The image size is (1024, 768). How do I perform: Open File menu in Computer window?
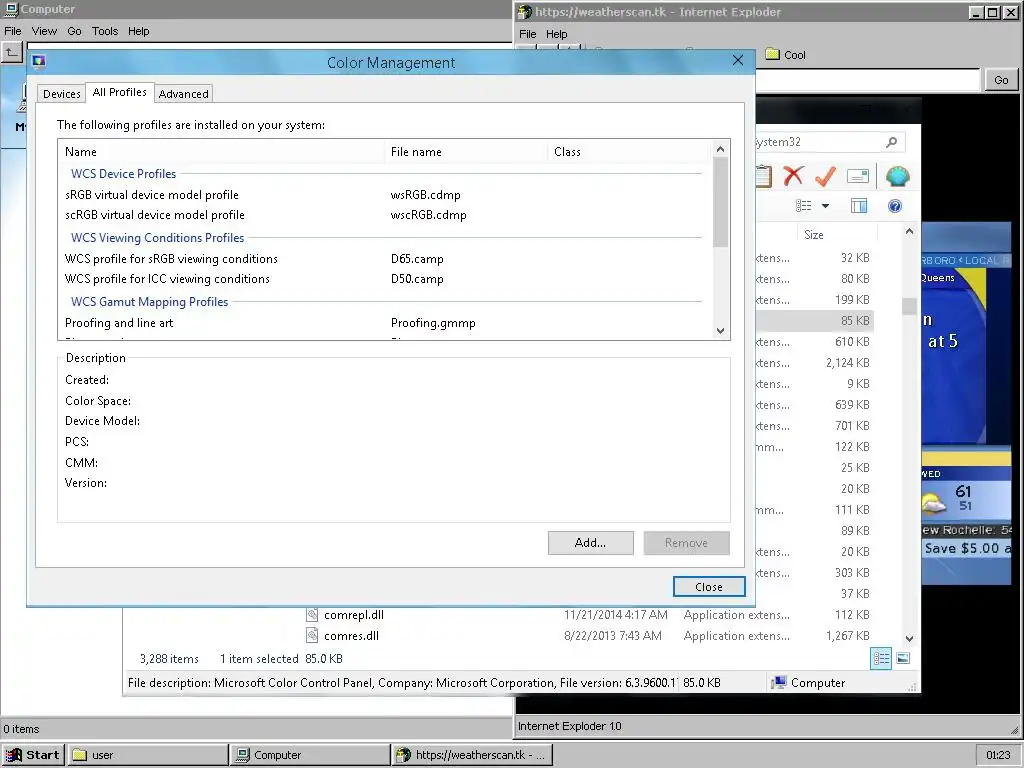click(x=12, y=31)
